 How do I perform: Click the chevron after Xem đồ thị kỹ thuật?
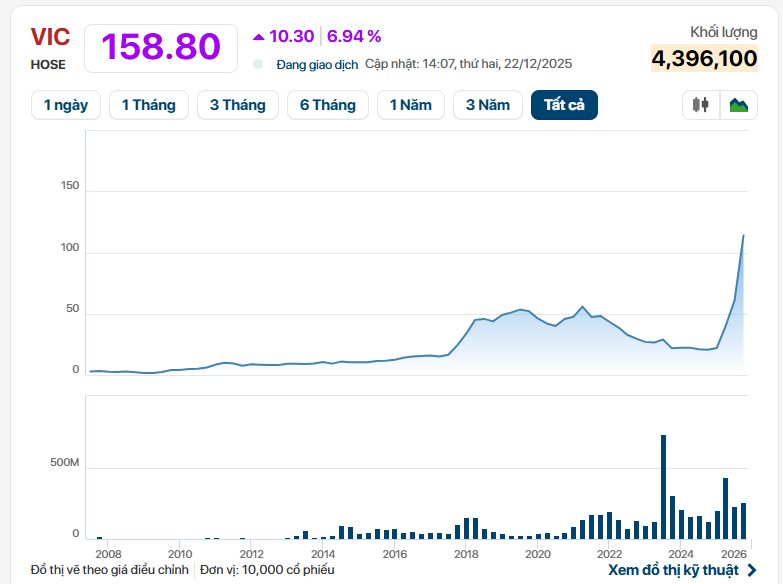(x=752, y=570)
